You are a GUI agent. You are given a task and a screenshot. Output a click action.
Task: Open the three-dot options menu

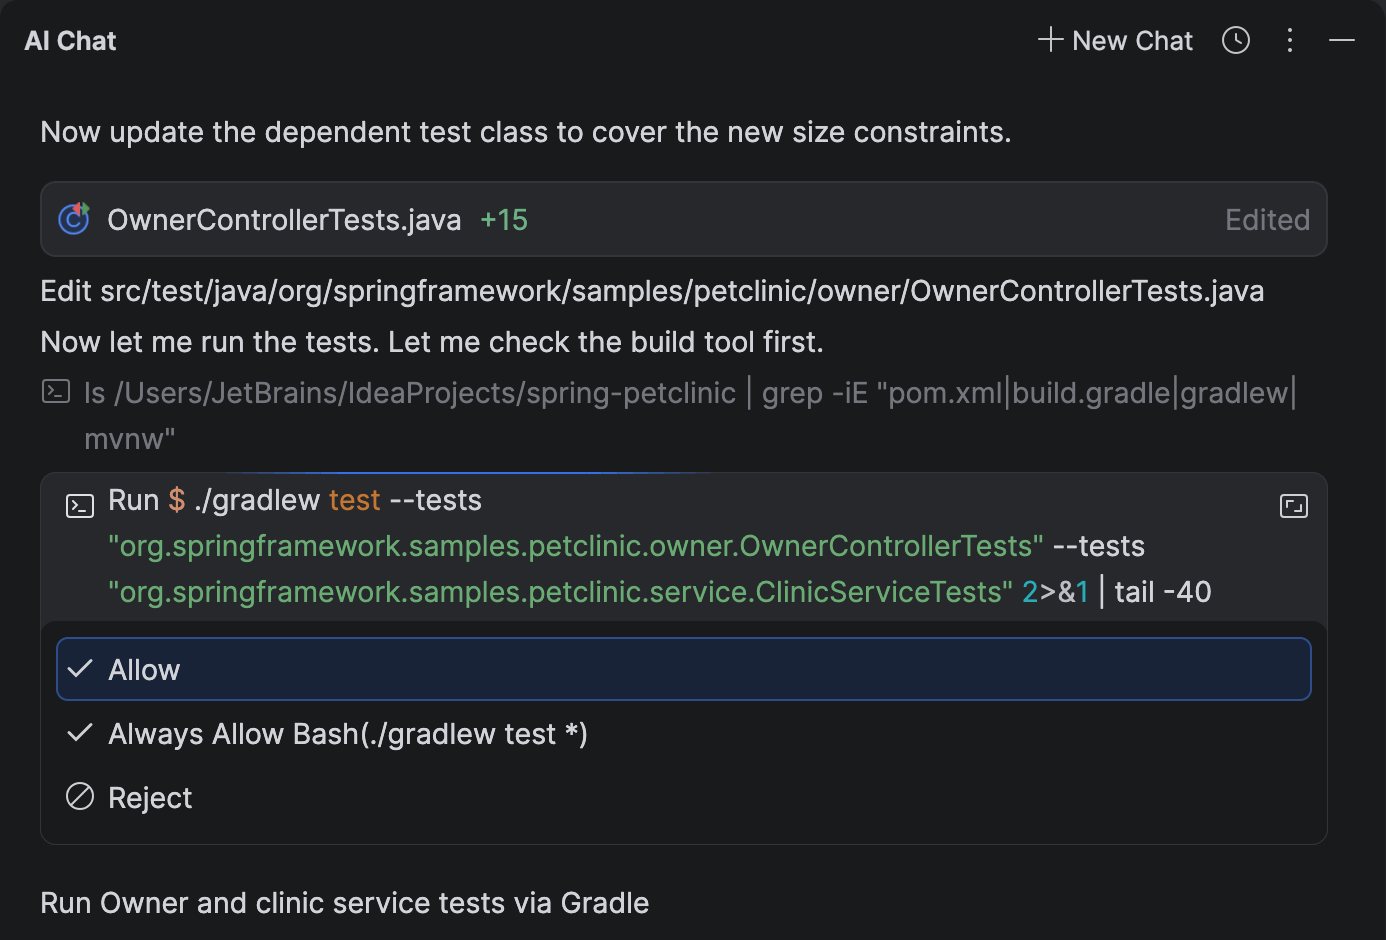[1290, 40]
